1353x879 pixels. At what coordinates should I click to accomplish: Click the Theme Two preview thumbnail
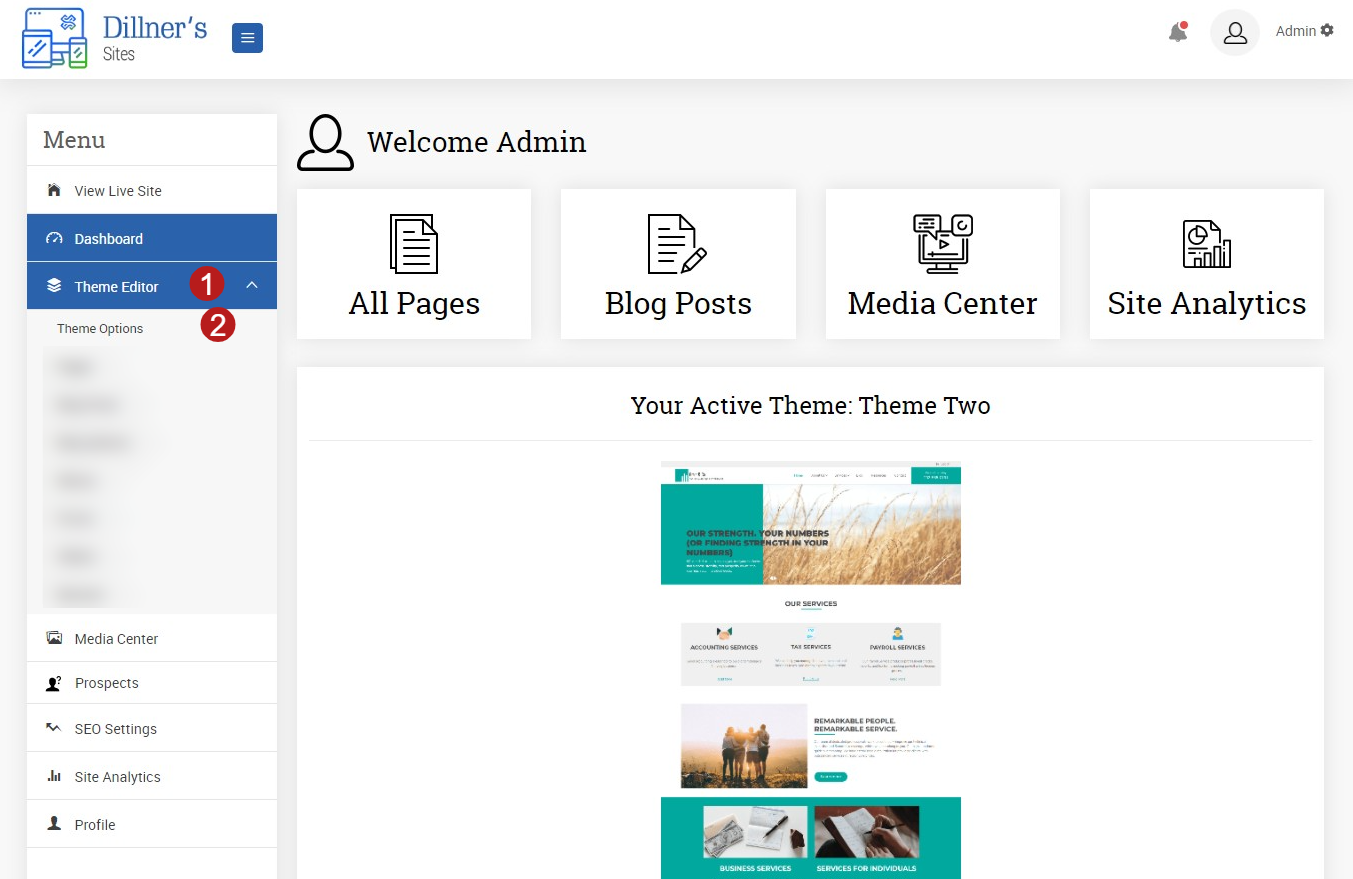(x=811, y=670)
